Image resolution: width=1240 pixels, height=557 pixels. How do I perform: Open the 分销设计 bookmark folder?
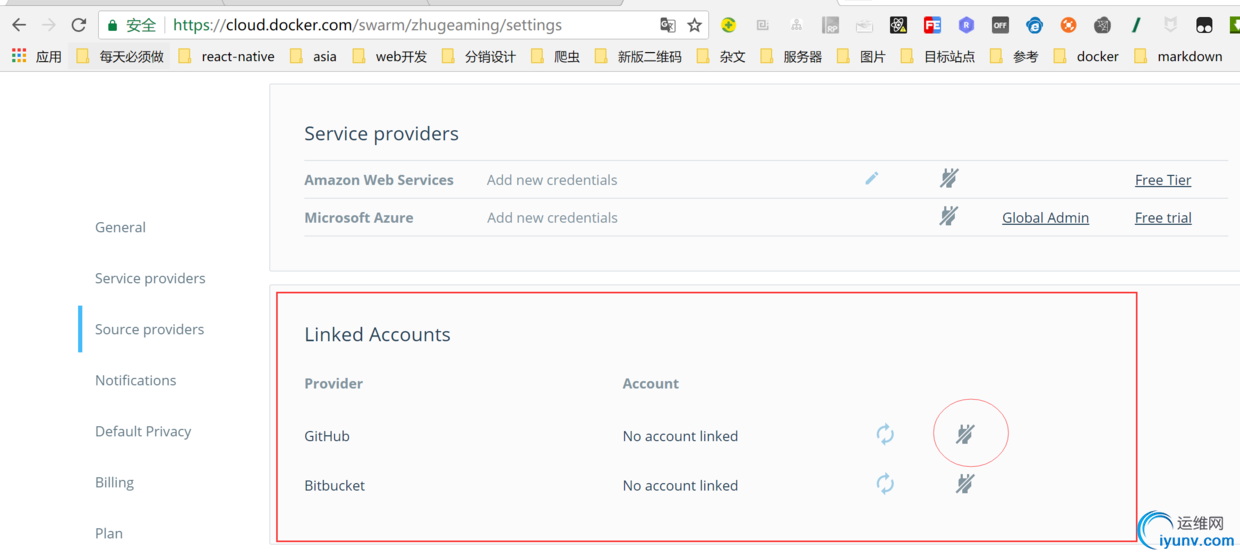[479, 56]
